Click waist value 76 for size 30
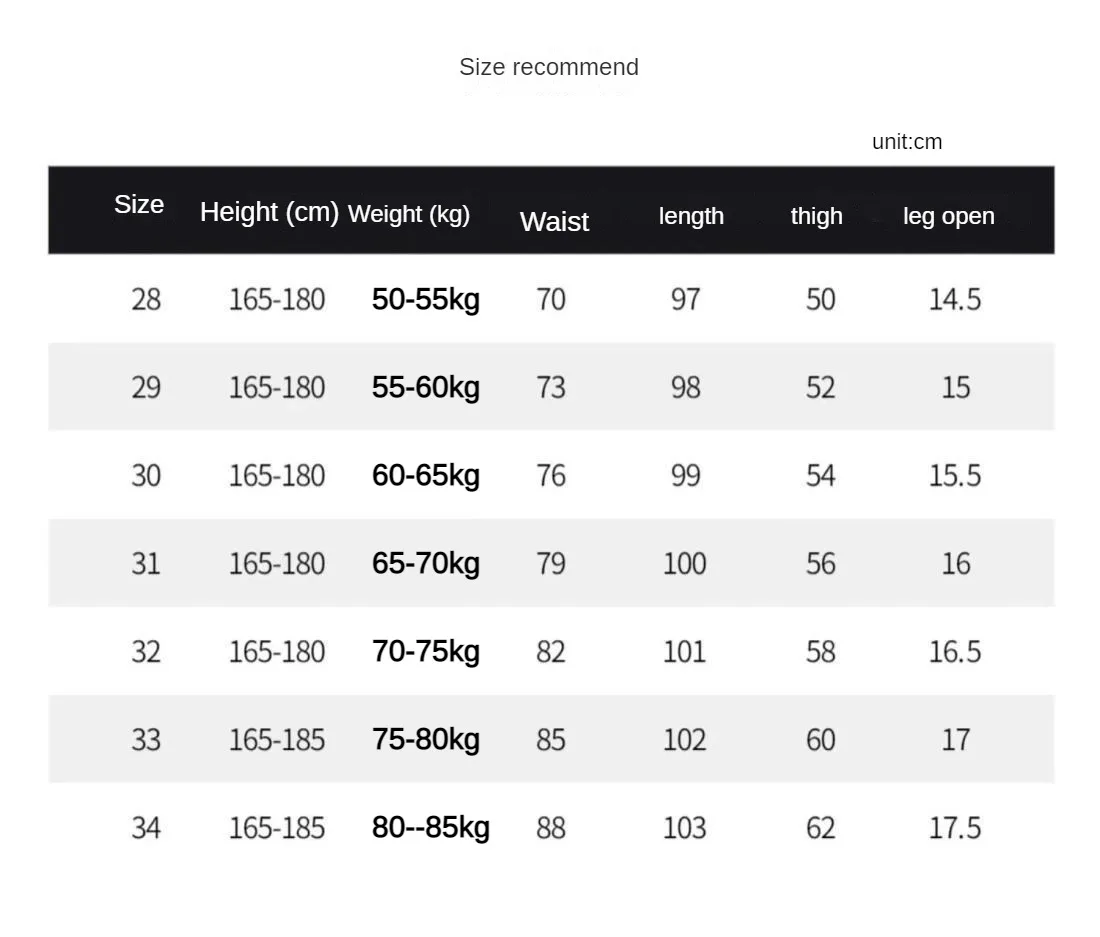Image resolution: width=1100 pixels, height=937 pixels. (x=551, y=476)
